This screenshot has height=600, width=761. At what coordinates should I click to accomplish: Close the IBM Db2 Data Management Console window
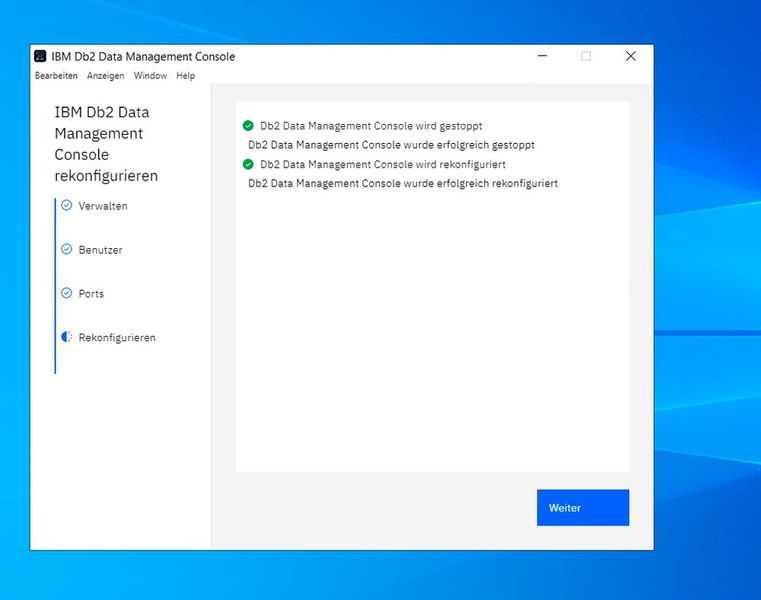(630, 56)
